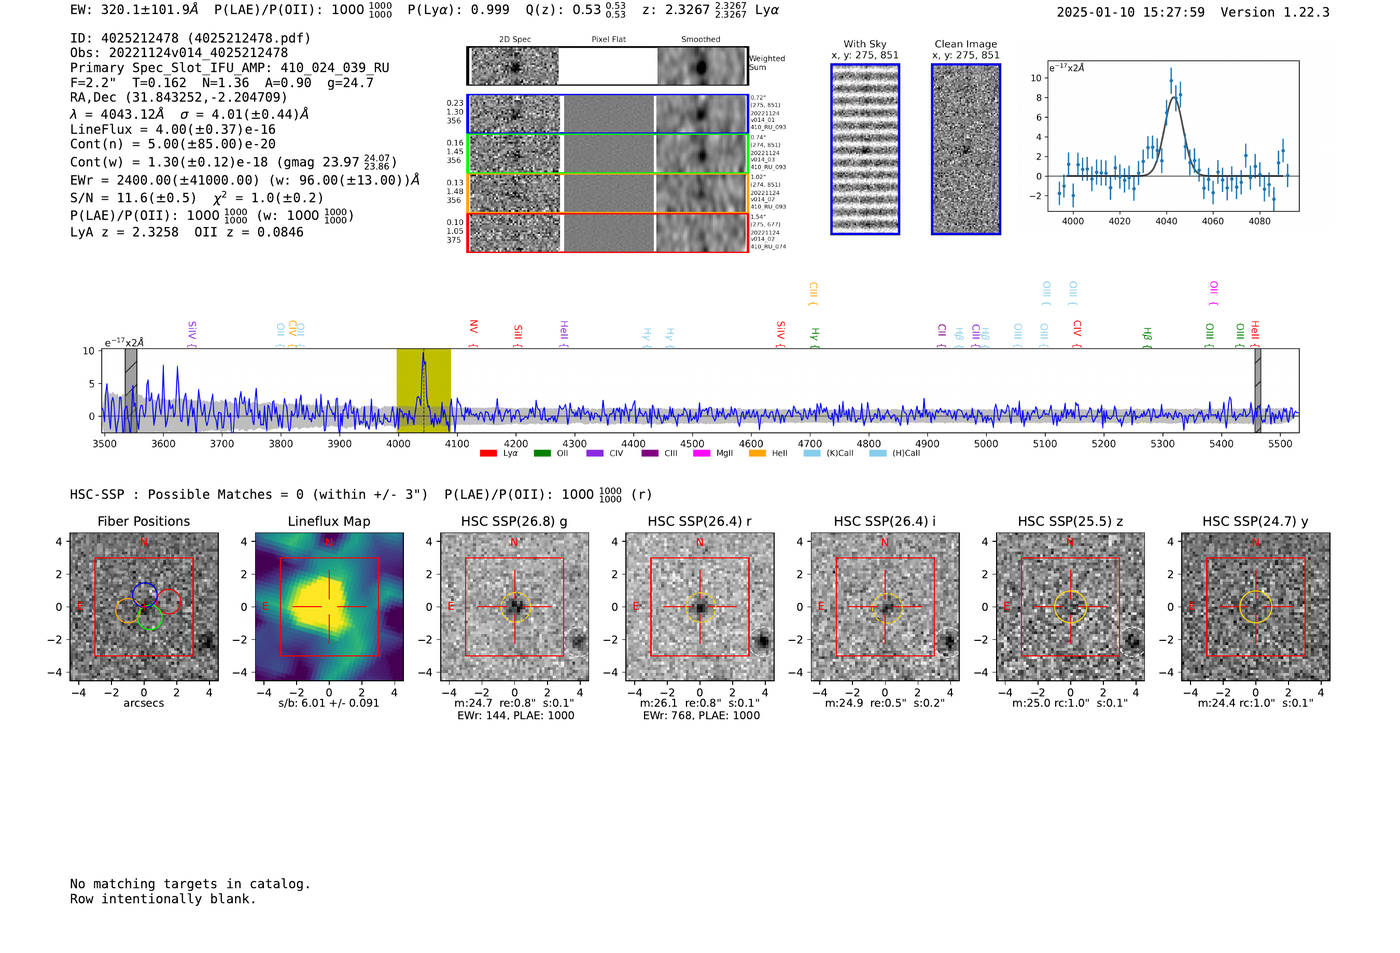This screenshot has width=1400, height=953.
Task: Click the yellow highlighted emission line region
Action: (x=424, y=390)
